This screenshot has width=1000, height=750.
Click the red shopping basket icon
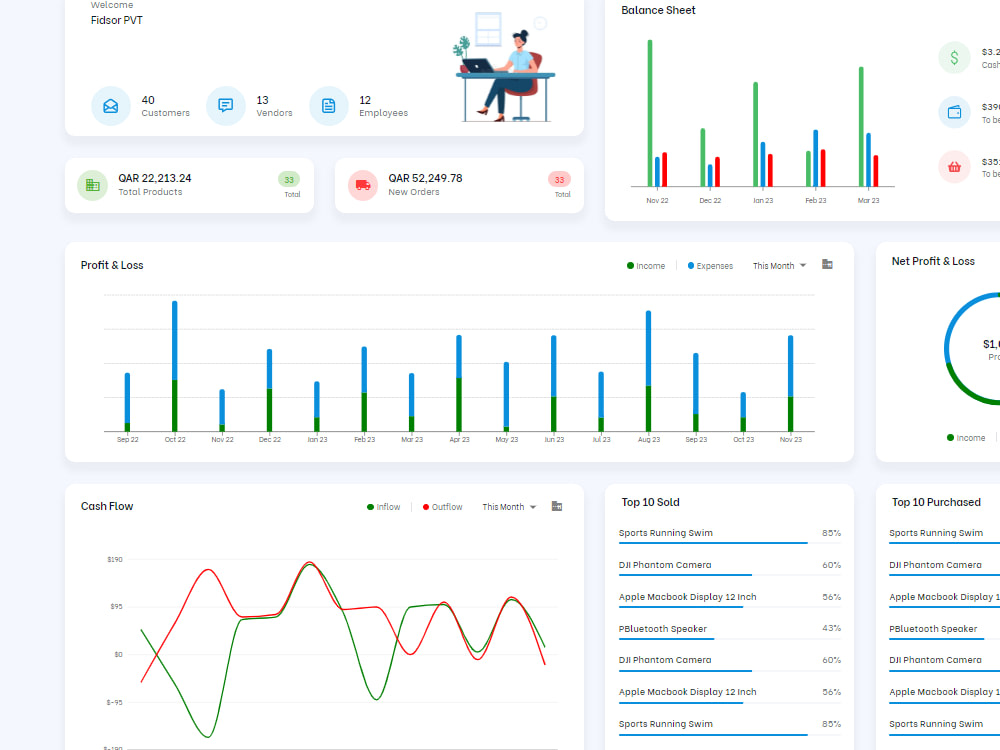coord(954,167)
